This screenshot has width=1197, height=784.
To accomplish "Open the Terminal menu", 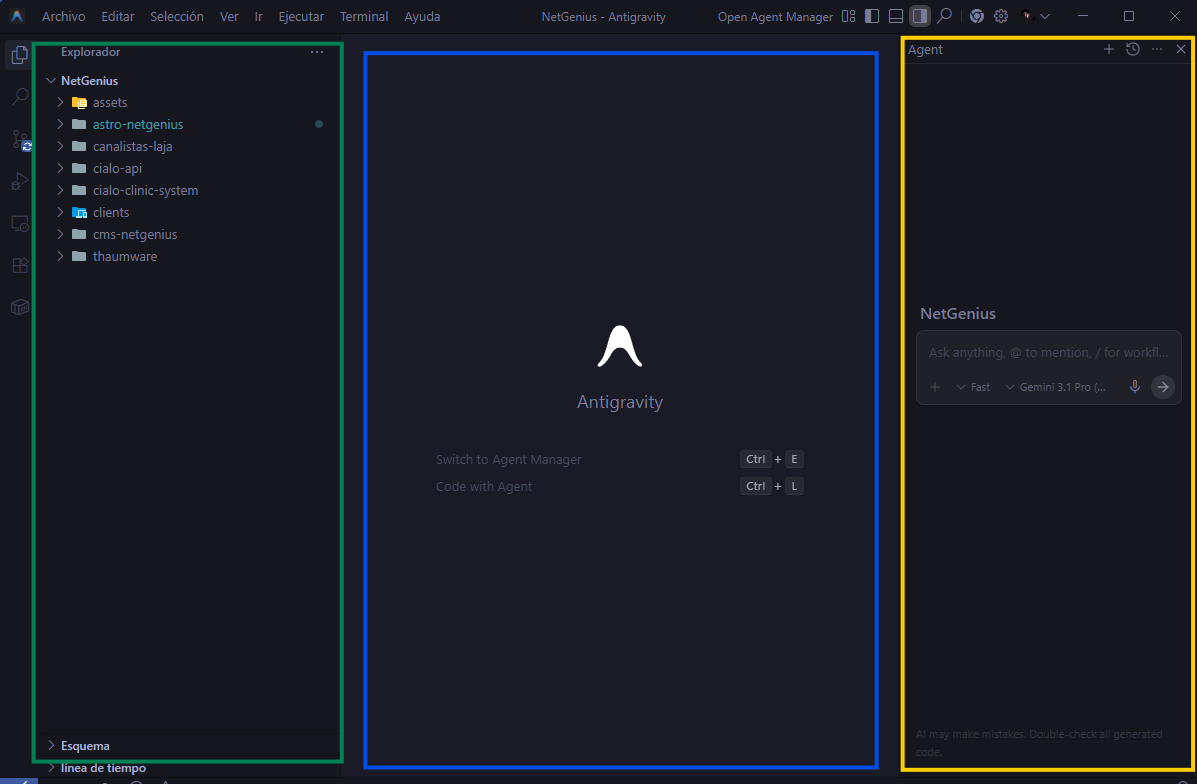I will (x=364, y=17).
